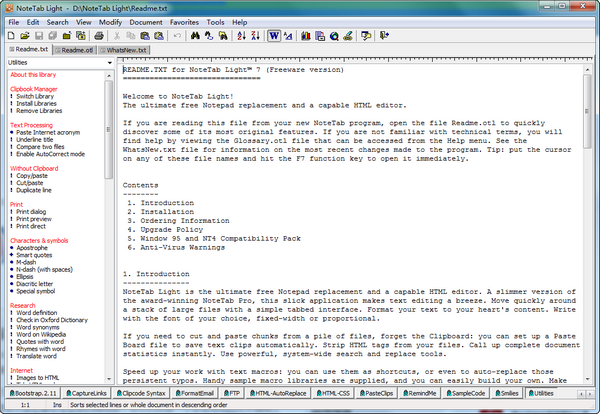Select the FormatEmail clipbook tab
This screenshot has width=600, height=414.
click(x=194, y=393)
